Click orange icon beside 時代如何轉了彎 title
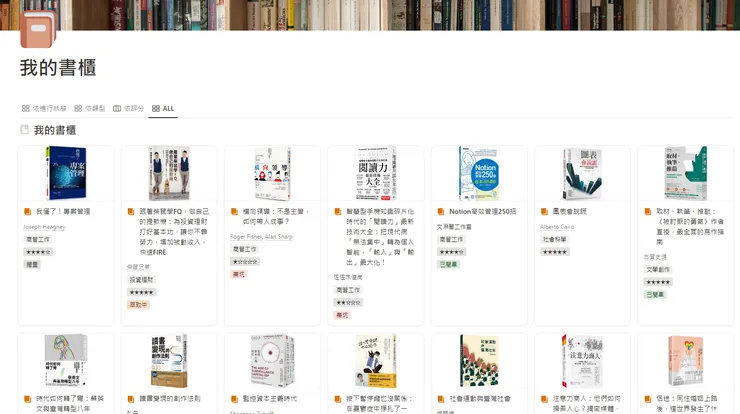The image size is (740, 414). pyautogui.click(x=27, y=399)
